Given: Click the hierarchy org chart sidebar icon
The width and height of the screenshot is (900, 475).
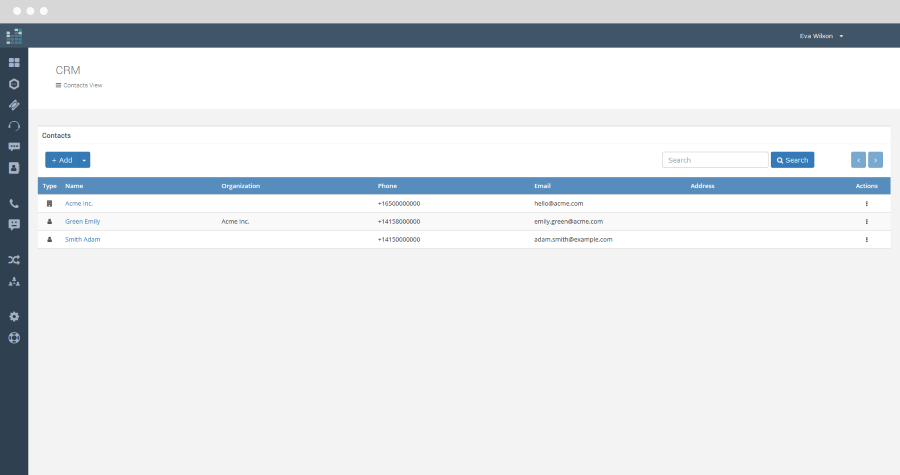Looking at the screenshot, I should [14, 282].
